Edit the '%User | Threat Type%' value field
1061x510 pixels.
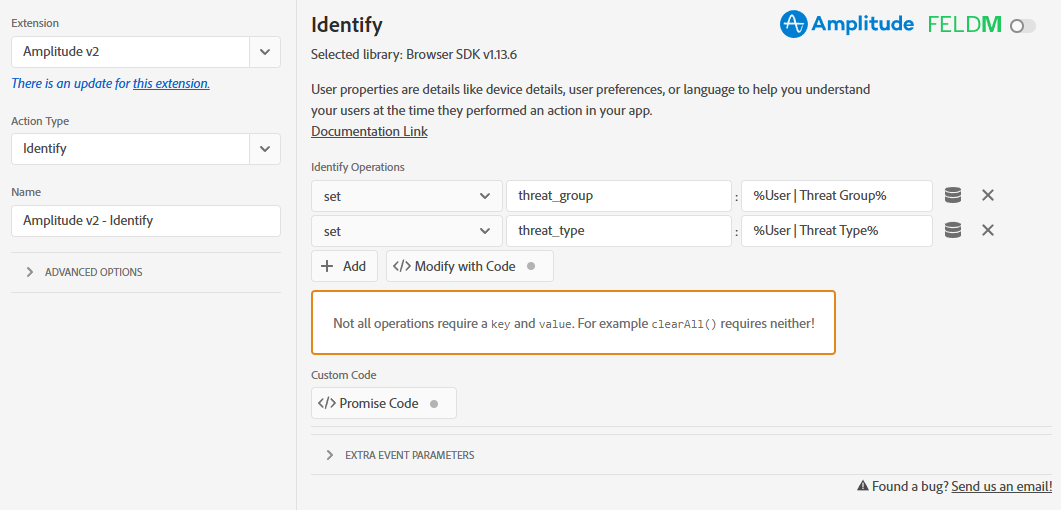(x=837, y=231)
